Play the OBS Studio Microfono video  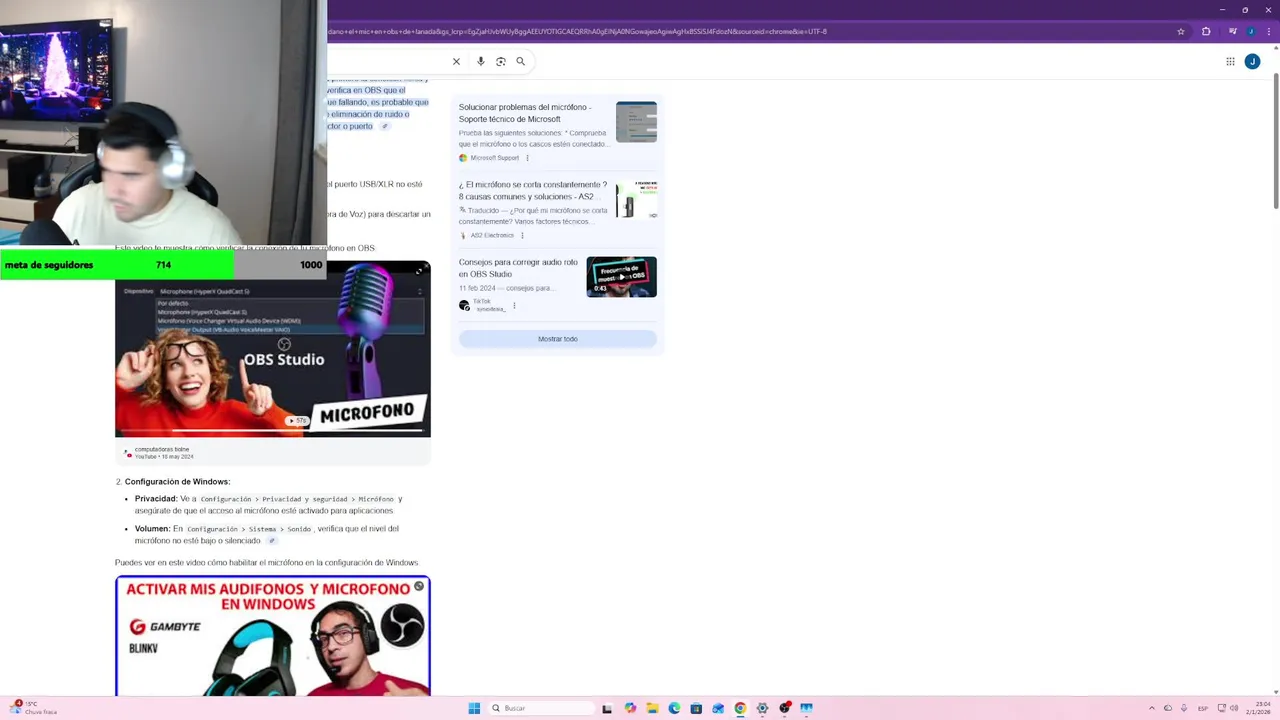[273, 349]
